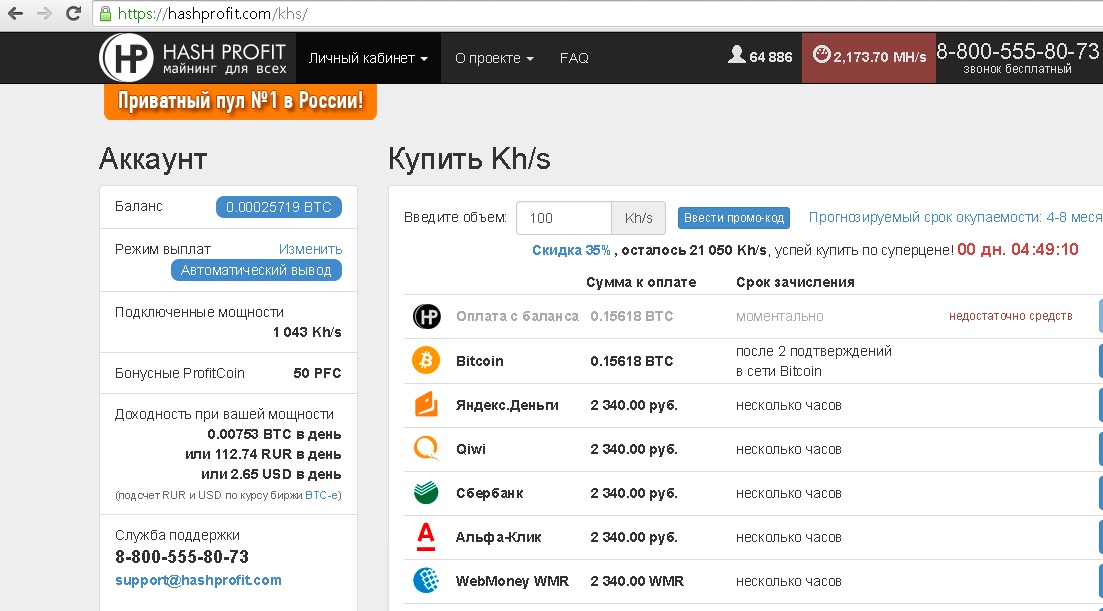The width and height of the screenshot is (1103, 611).
Task: Click the Изменить payout mode link
Action: 310,249
